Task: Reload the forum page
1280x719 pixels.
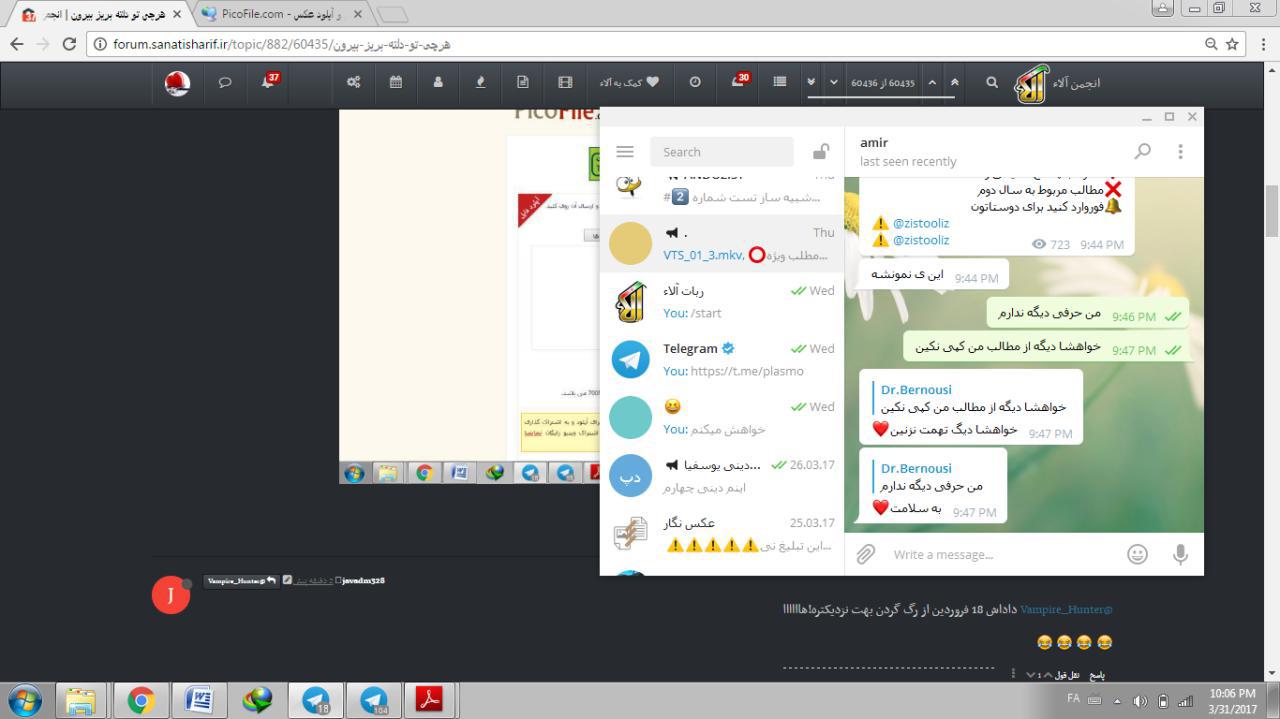Action: (69, 44)
